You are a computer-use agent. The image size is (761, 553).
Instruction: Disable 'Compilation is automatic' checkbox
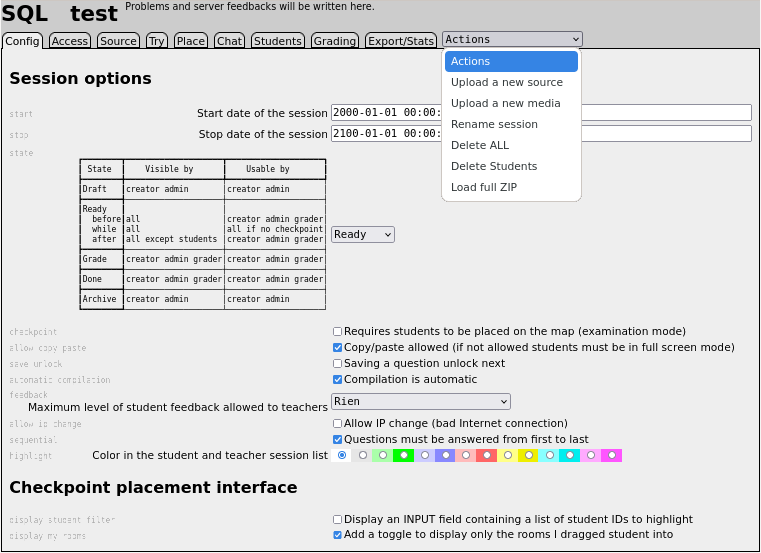(337, 379)
